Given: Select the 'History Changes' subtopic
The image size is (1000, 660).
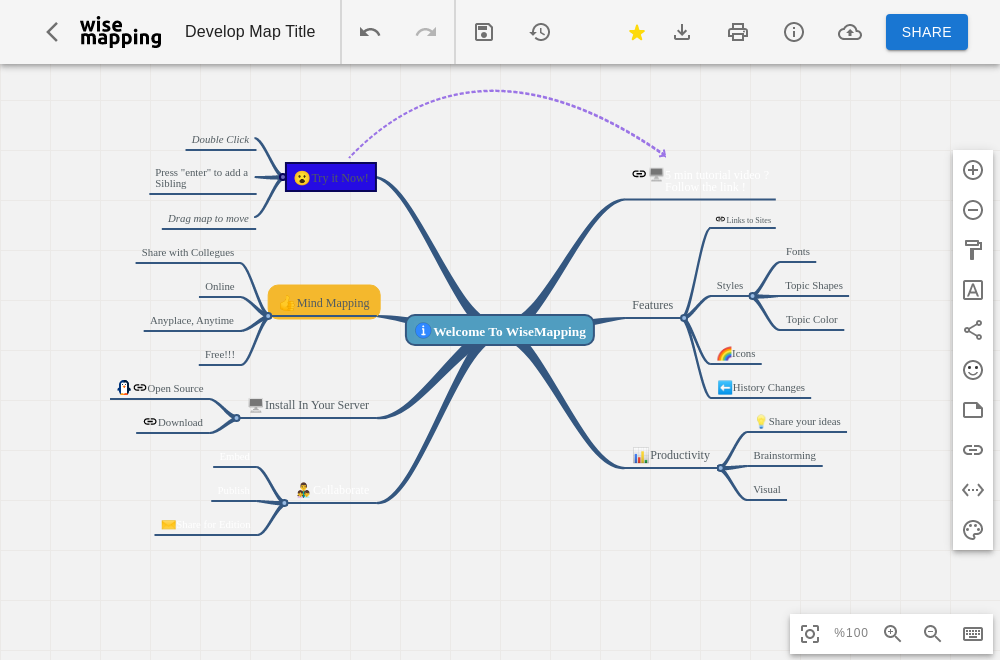Looking at the screenshot, I should 761,388.
